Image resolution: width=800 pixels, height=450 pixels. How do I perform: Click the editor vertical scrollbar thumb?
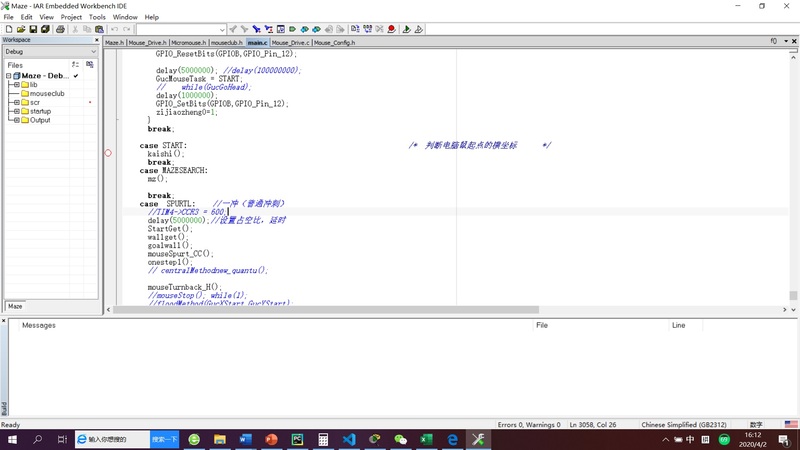coord(793,295)
